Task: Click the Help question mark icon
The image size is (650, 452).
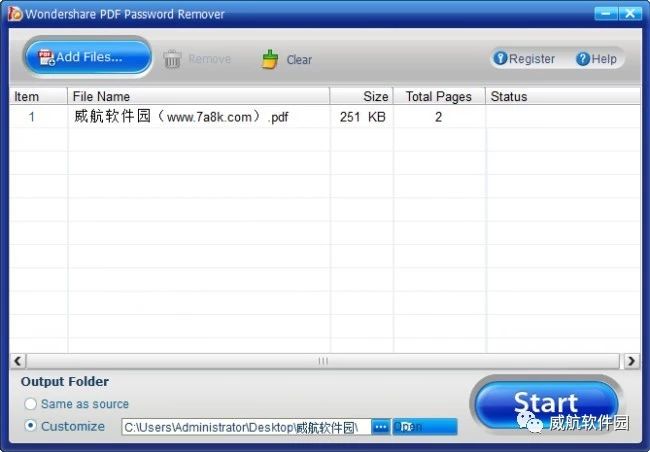Action: (583, 58)
